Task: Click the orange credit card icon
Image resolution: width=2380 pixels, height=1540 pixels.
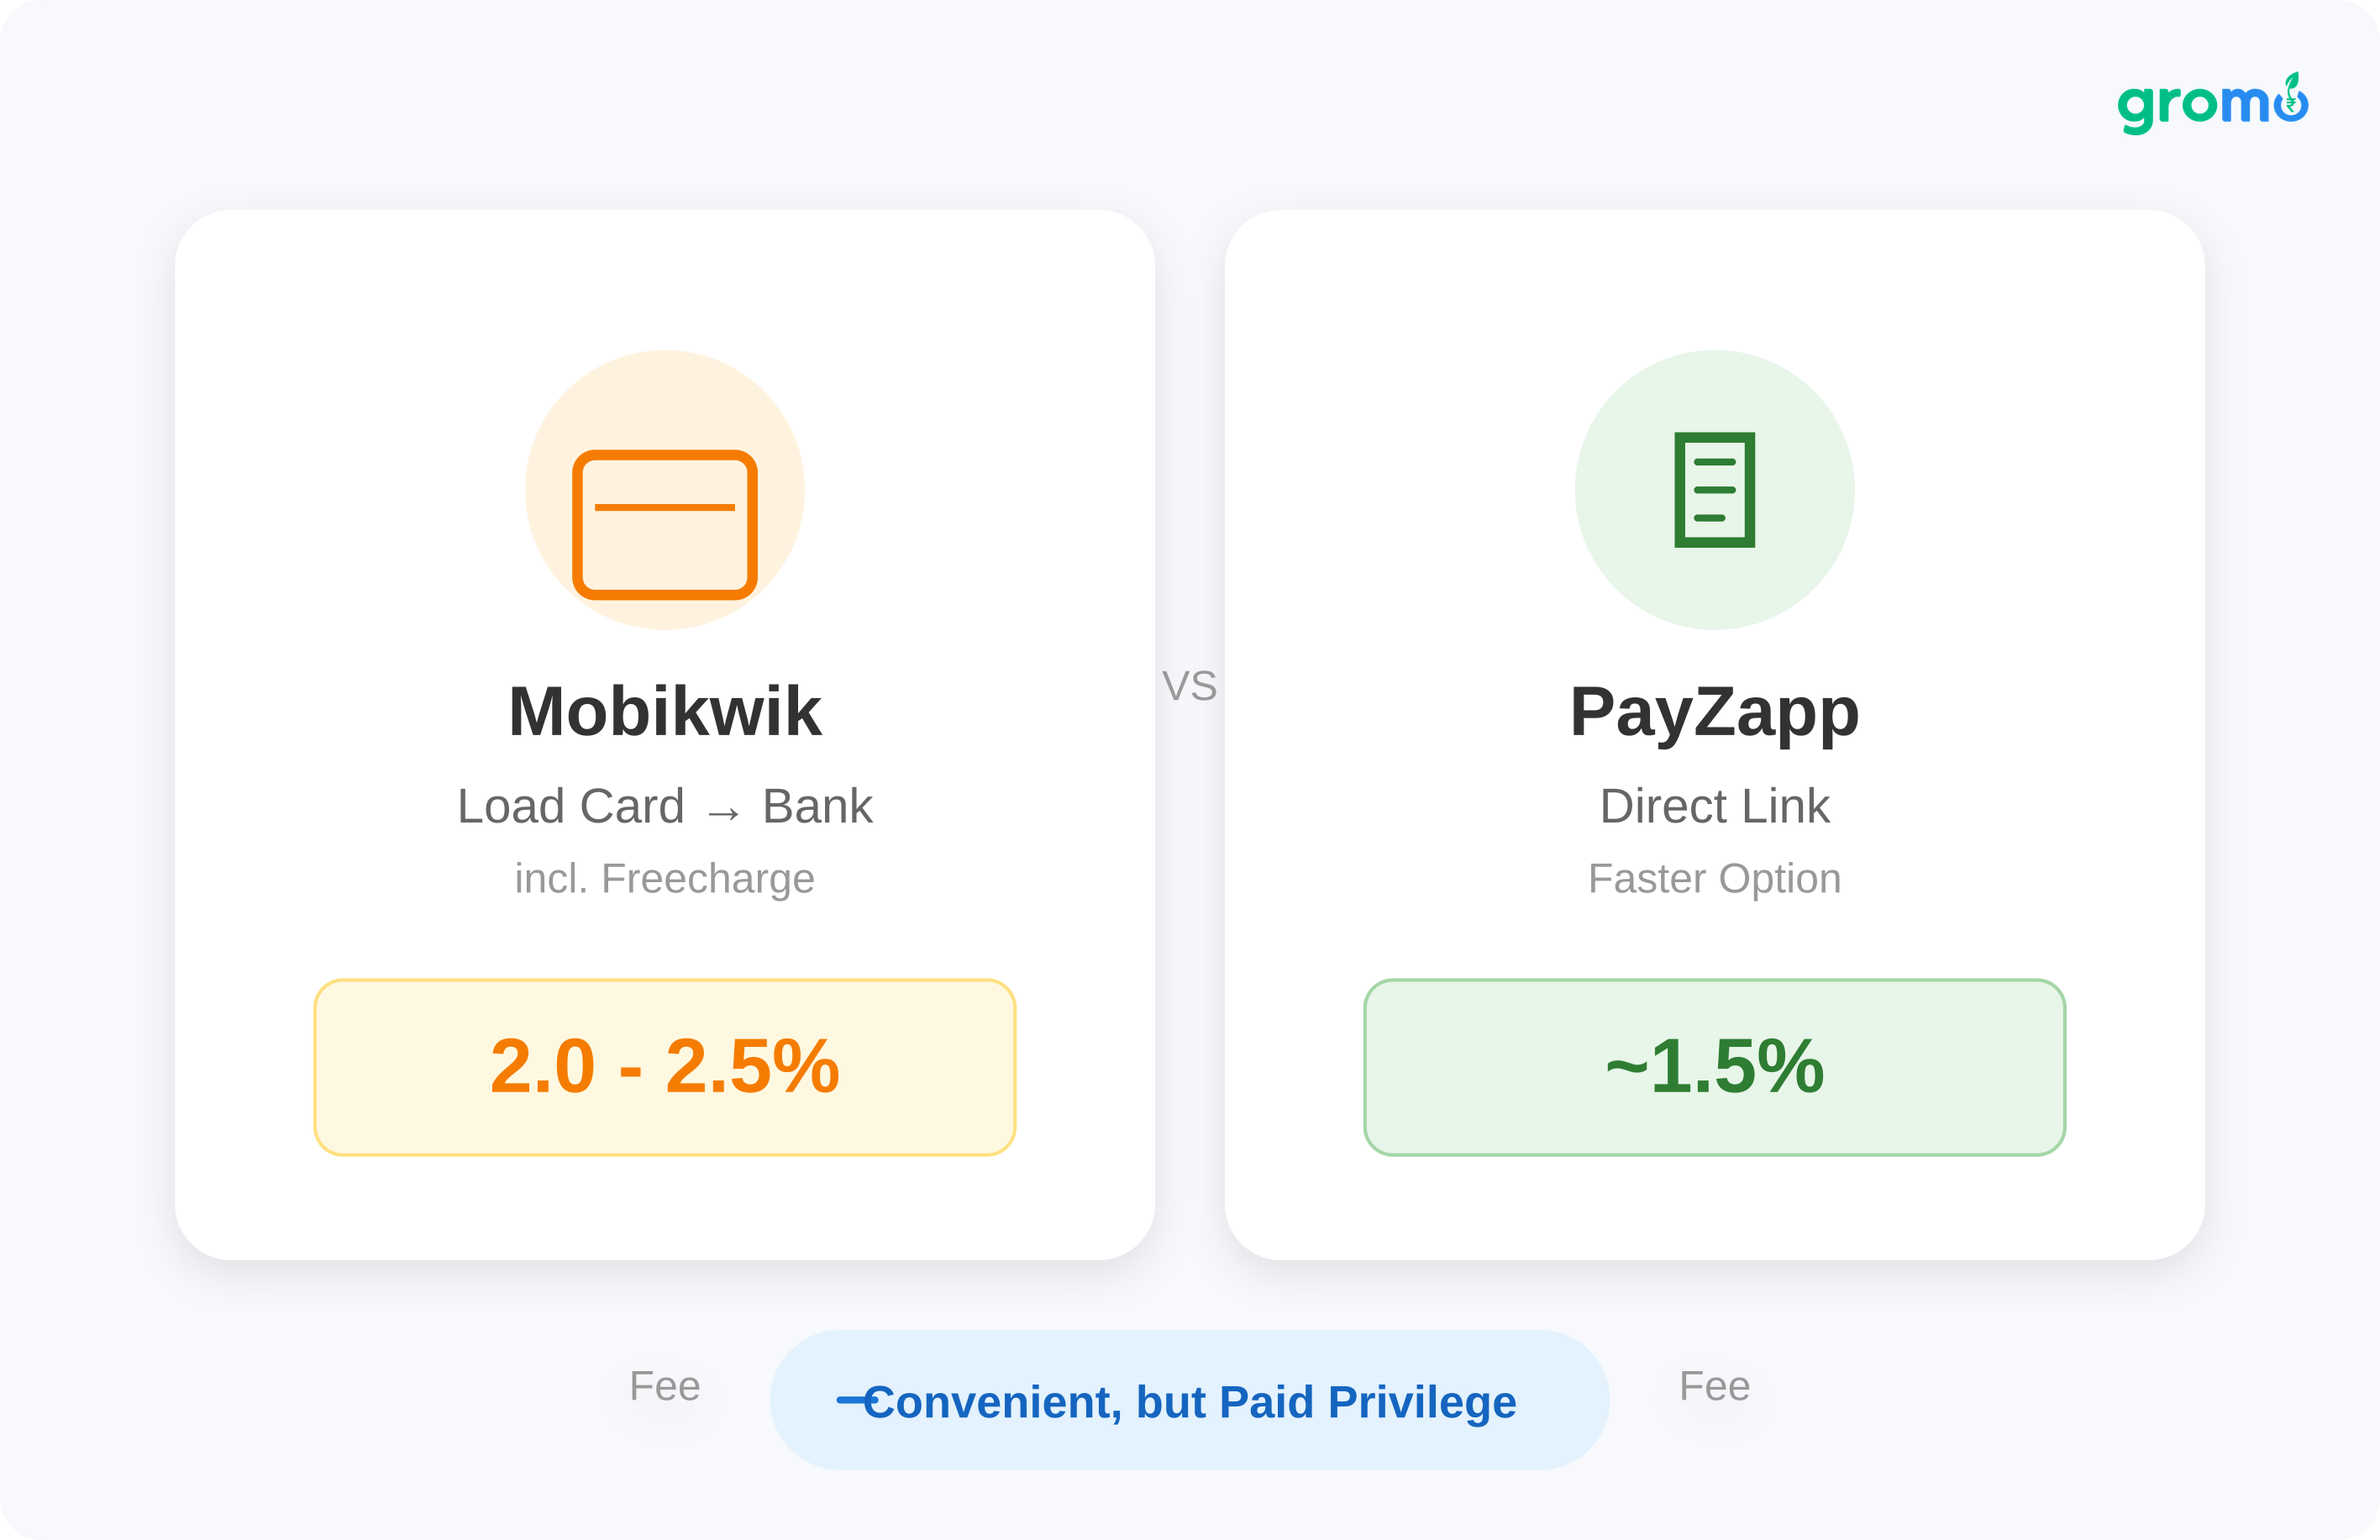Action: [665, 524]
